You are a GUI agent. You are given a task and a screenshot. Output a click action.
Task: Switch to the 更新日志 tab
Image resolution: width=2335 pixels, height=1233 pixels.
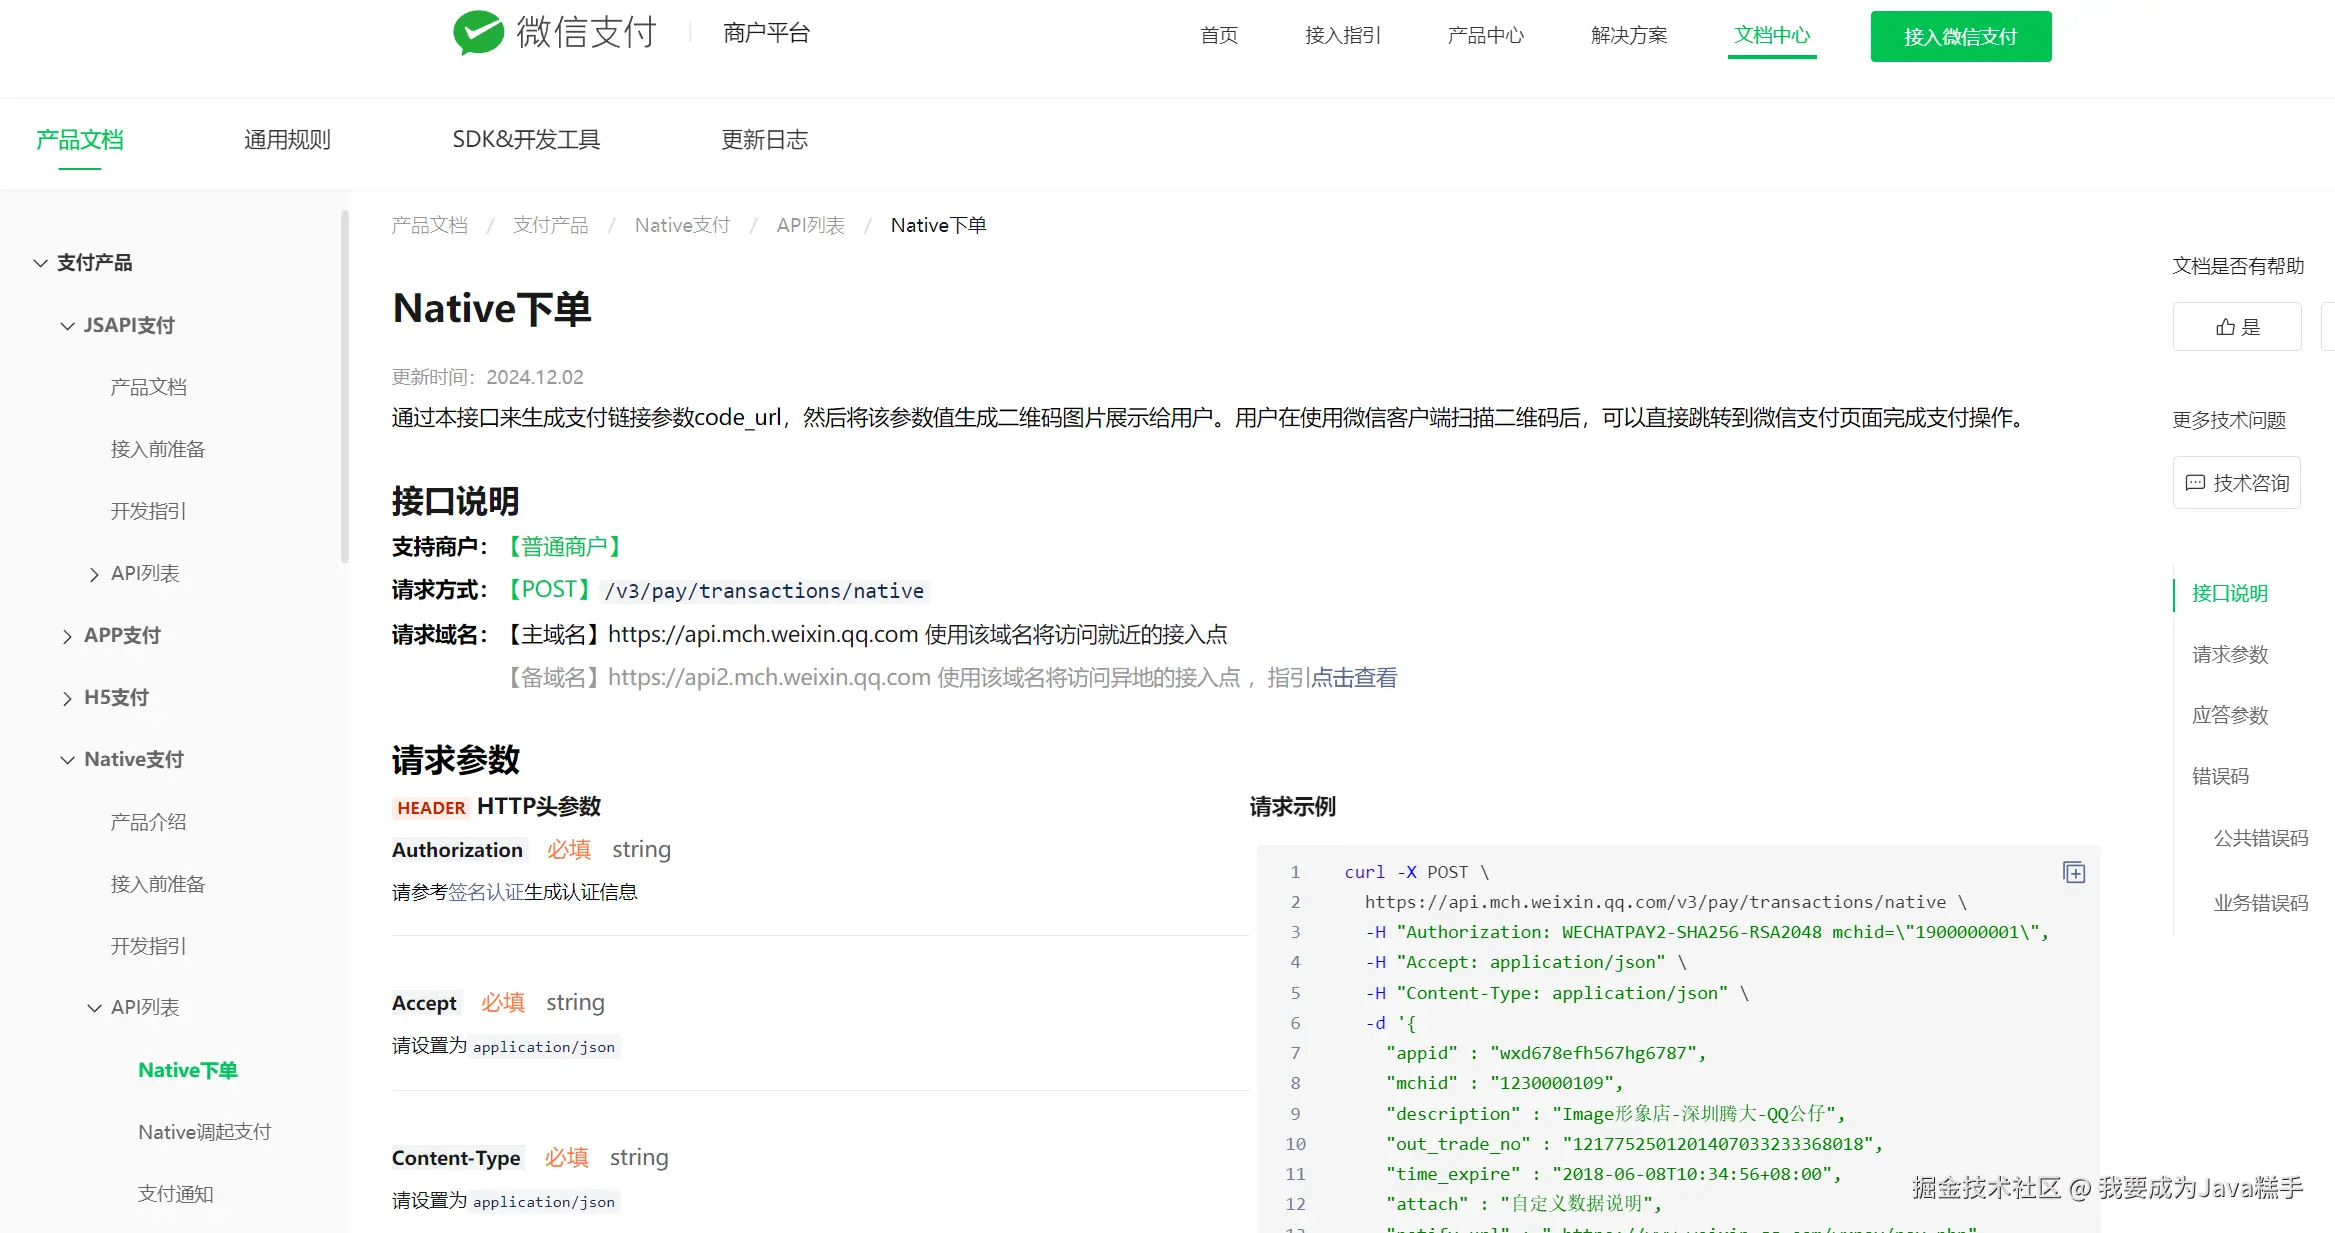pos(764,140)
